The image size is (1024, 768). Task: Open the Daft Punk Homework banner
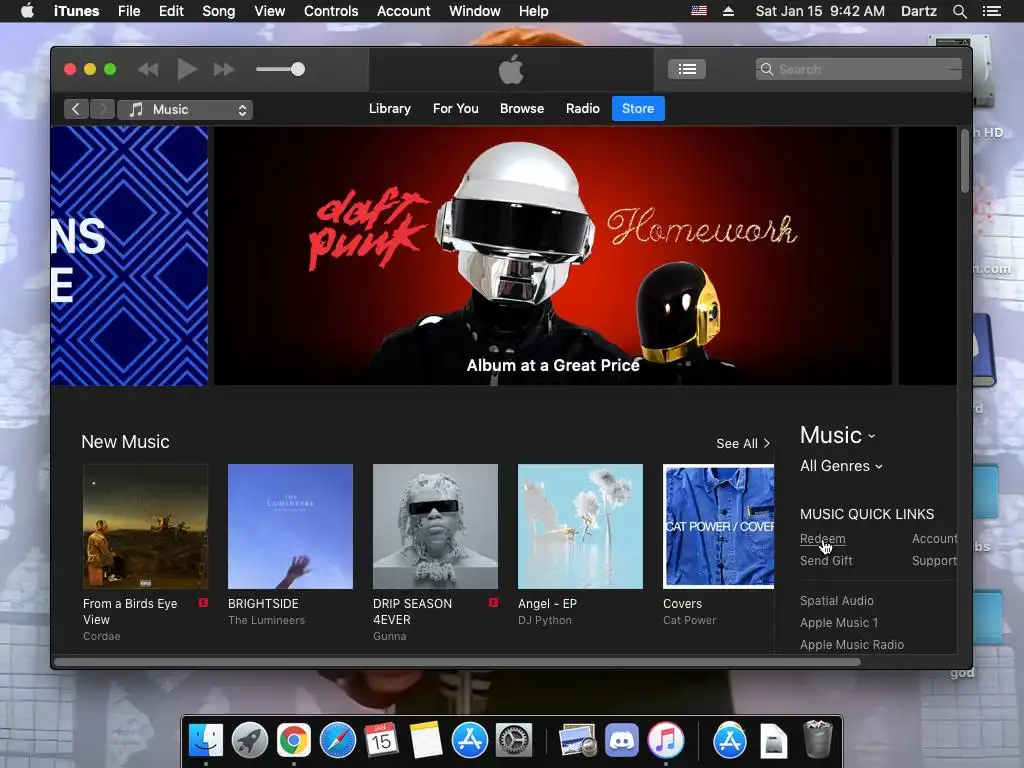[x=552, y=255]
